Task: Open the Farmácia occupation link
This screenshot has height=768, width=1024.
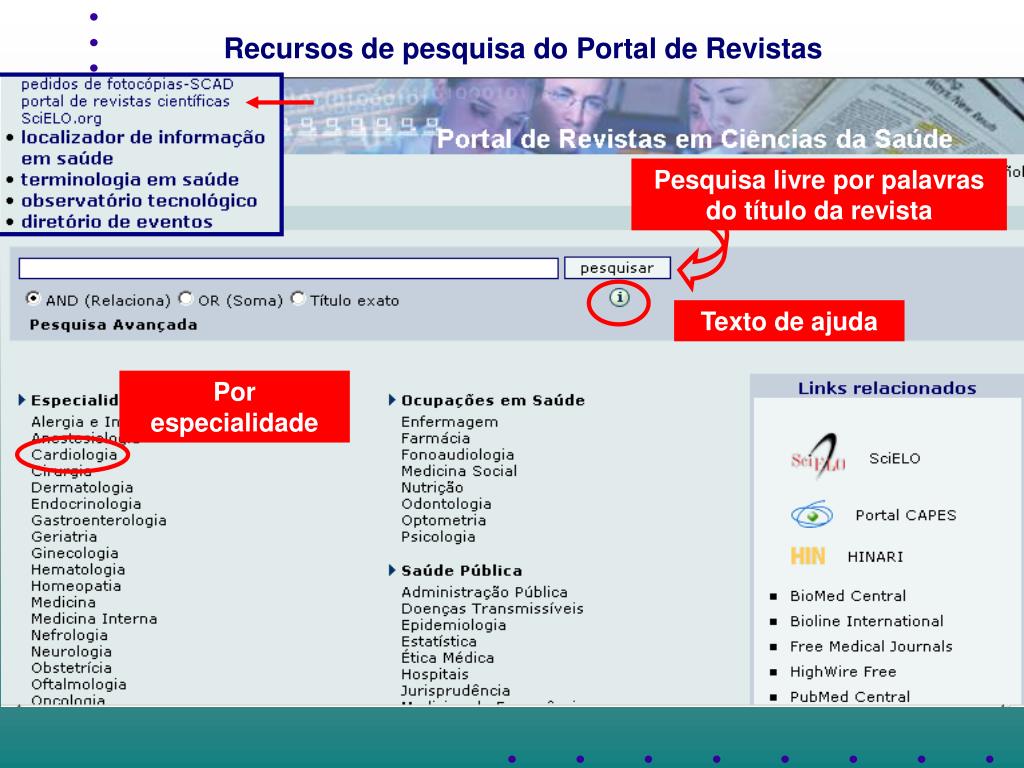Action: [x=436, y=438]
